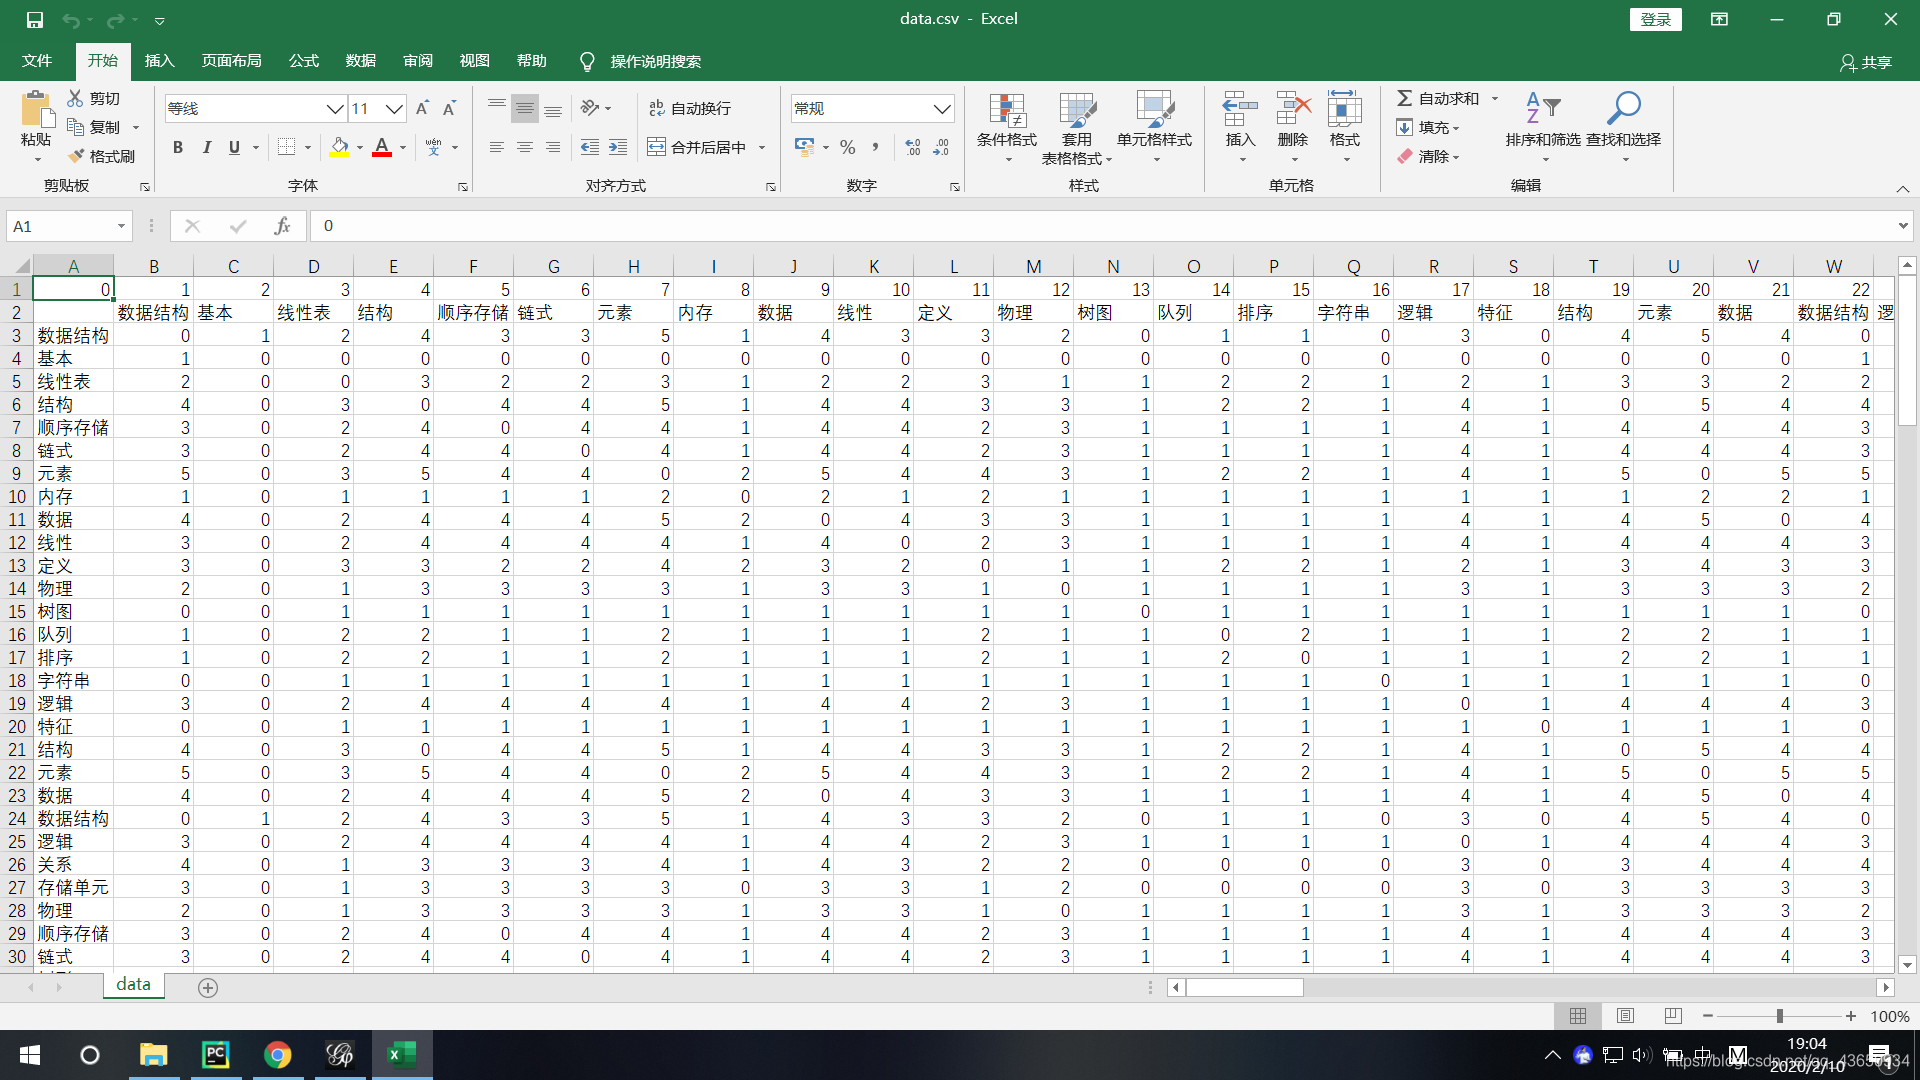Open Chrome from the taskbar

(x=277, y=1054)
